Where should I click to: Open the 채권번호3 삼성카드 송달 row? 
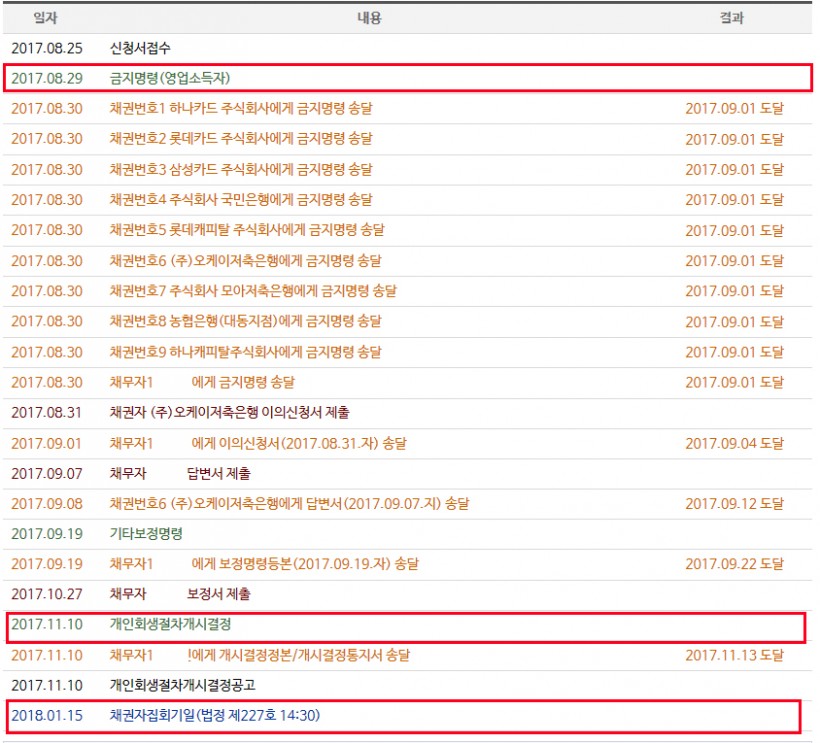point(408,169)
